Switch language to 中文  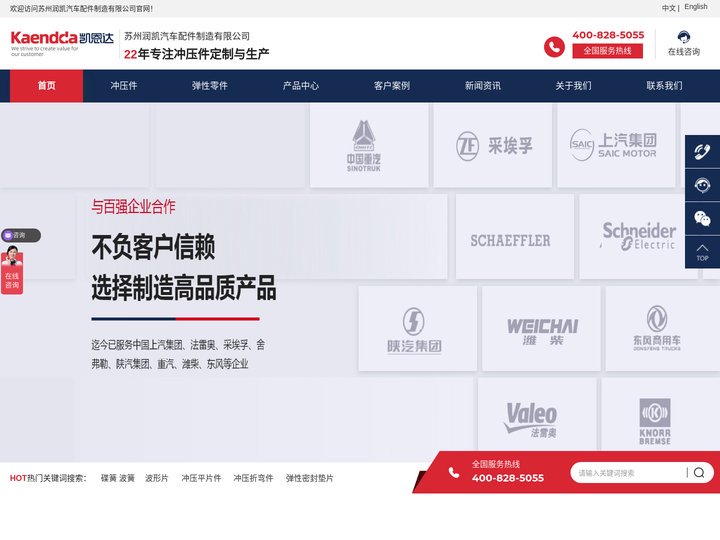pos(669,8)
